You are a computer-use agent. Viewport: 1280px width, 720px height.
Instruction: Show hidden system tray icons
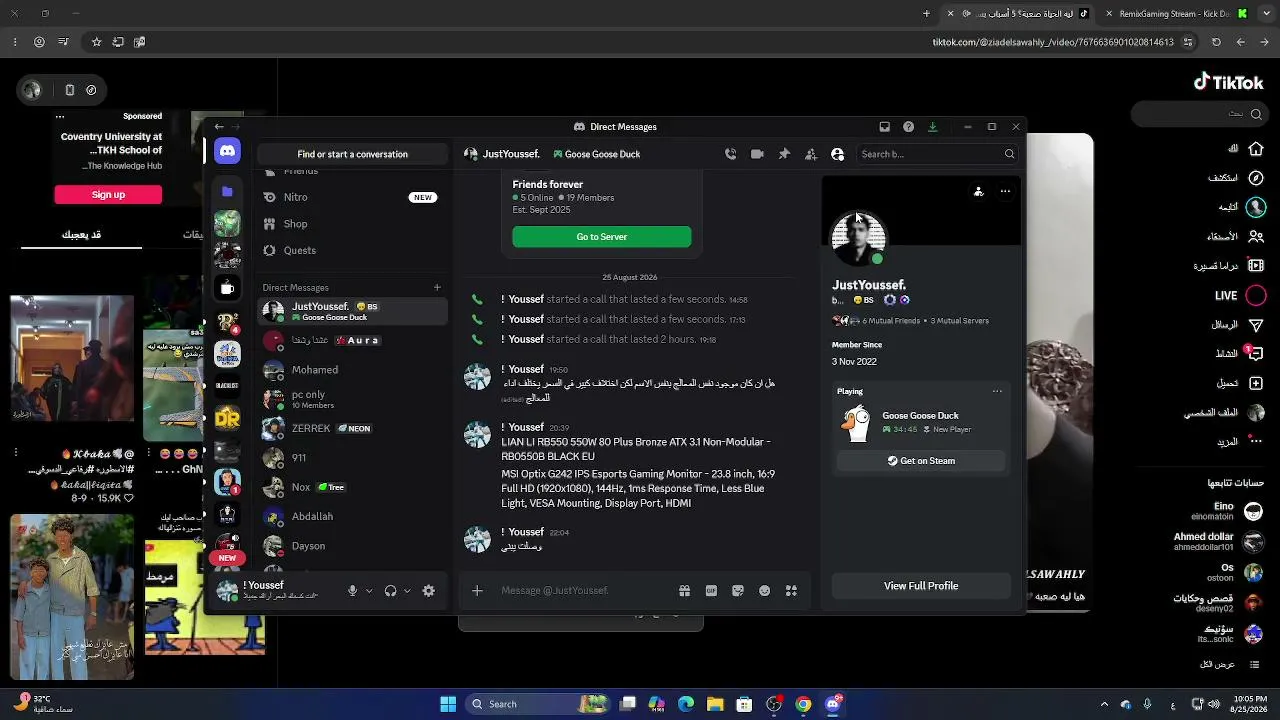coord(1104,704)
